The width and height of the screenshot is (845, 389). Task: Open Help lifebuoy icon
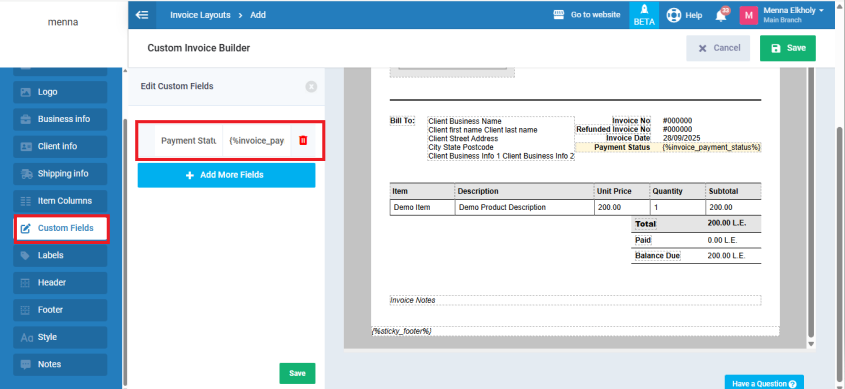[x=674, y=15]
